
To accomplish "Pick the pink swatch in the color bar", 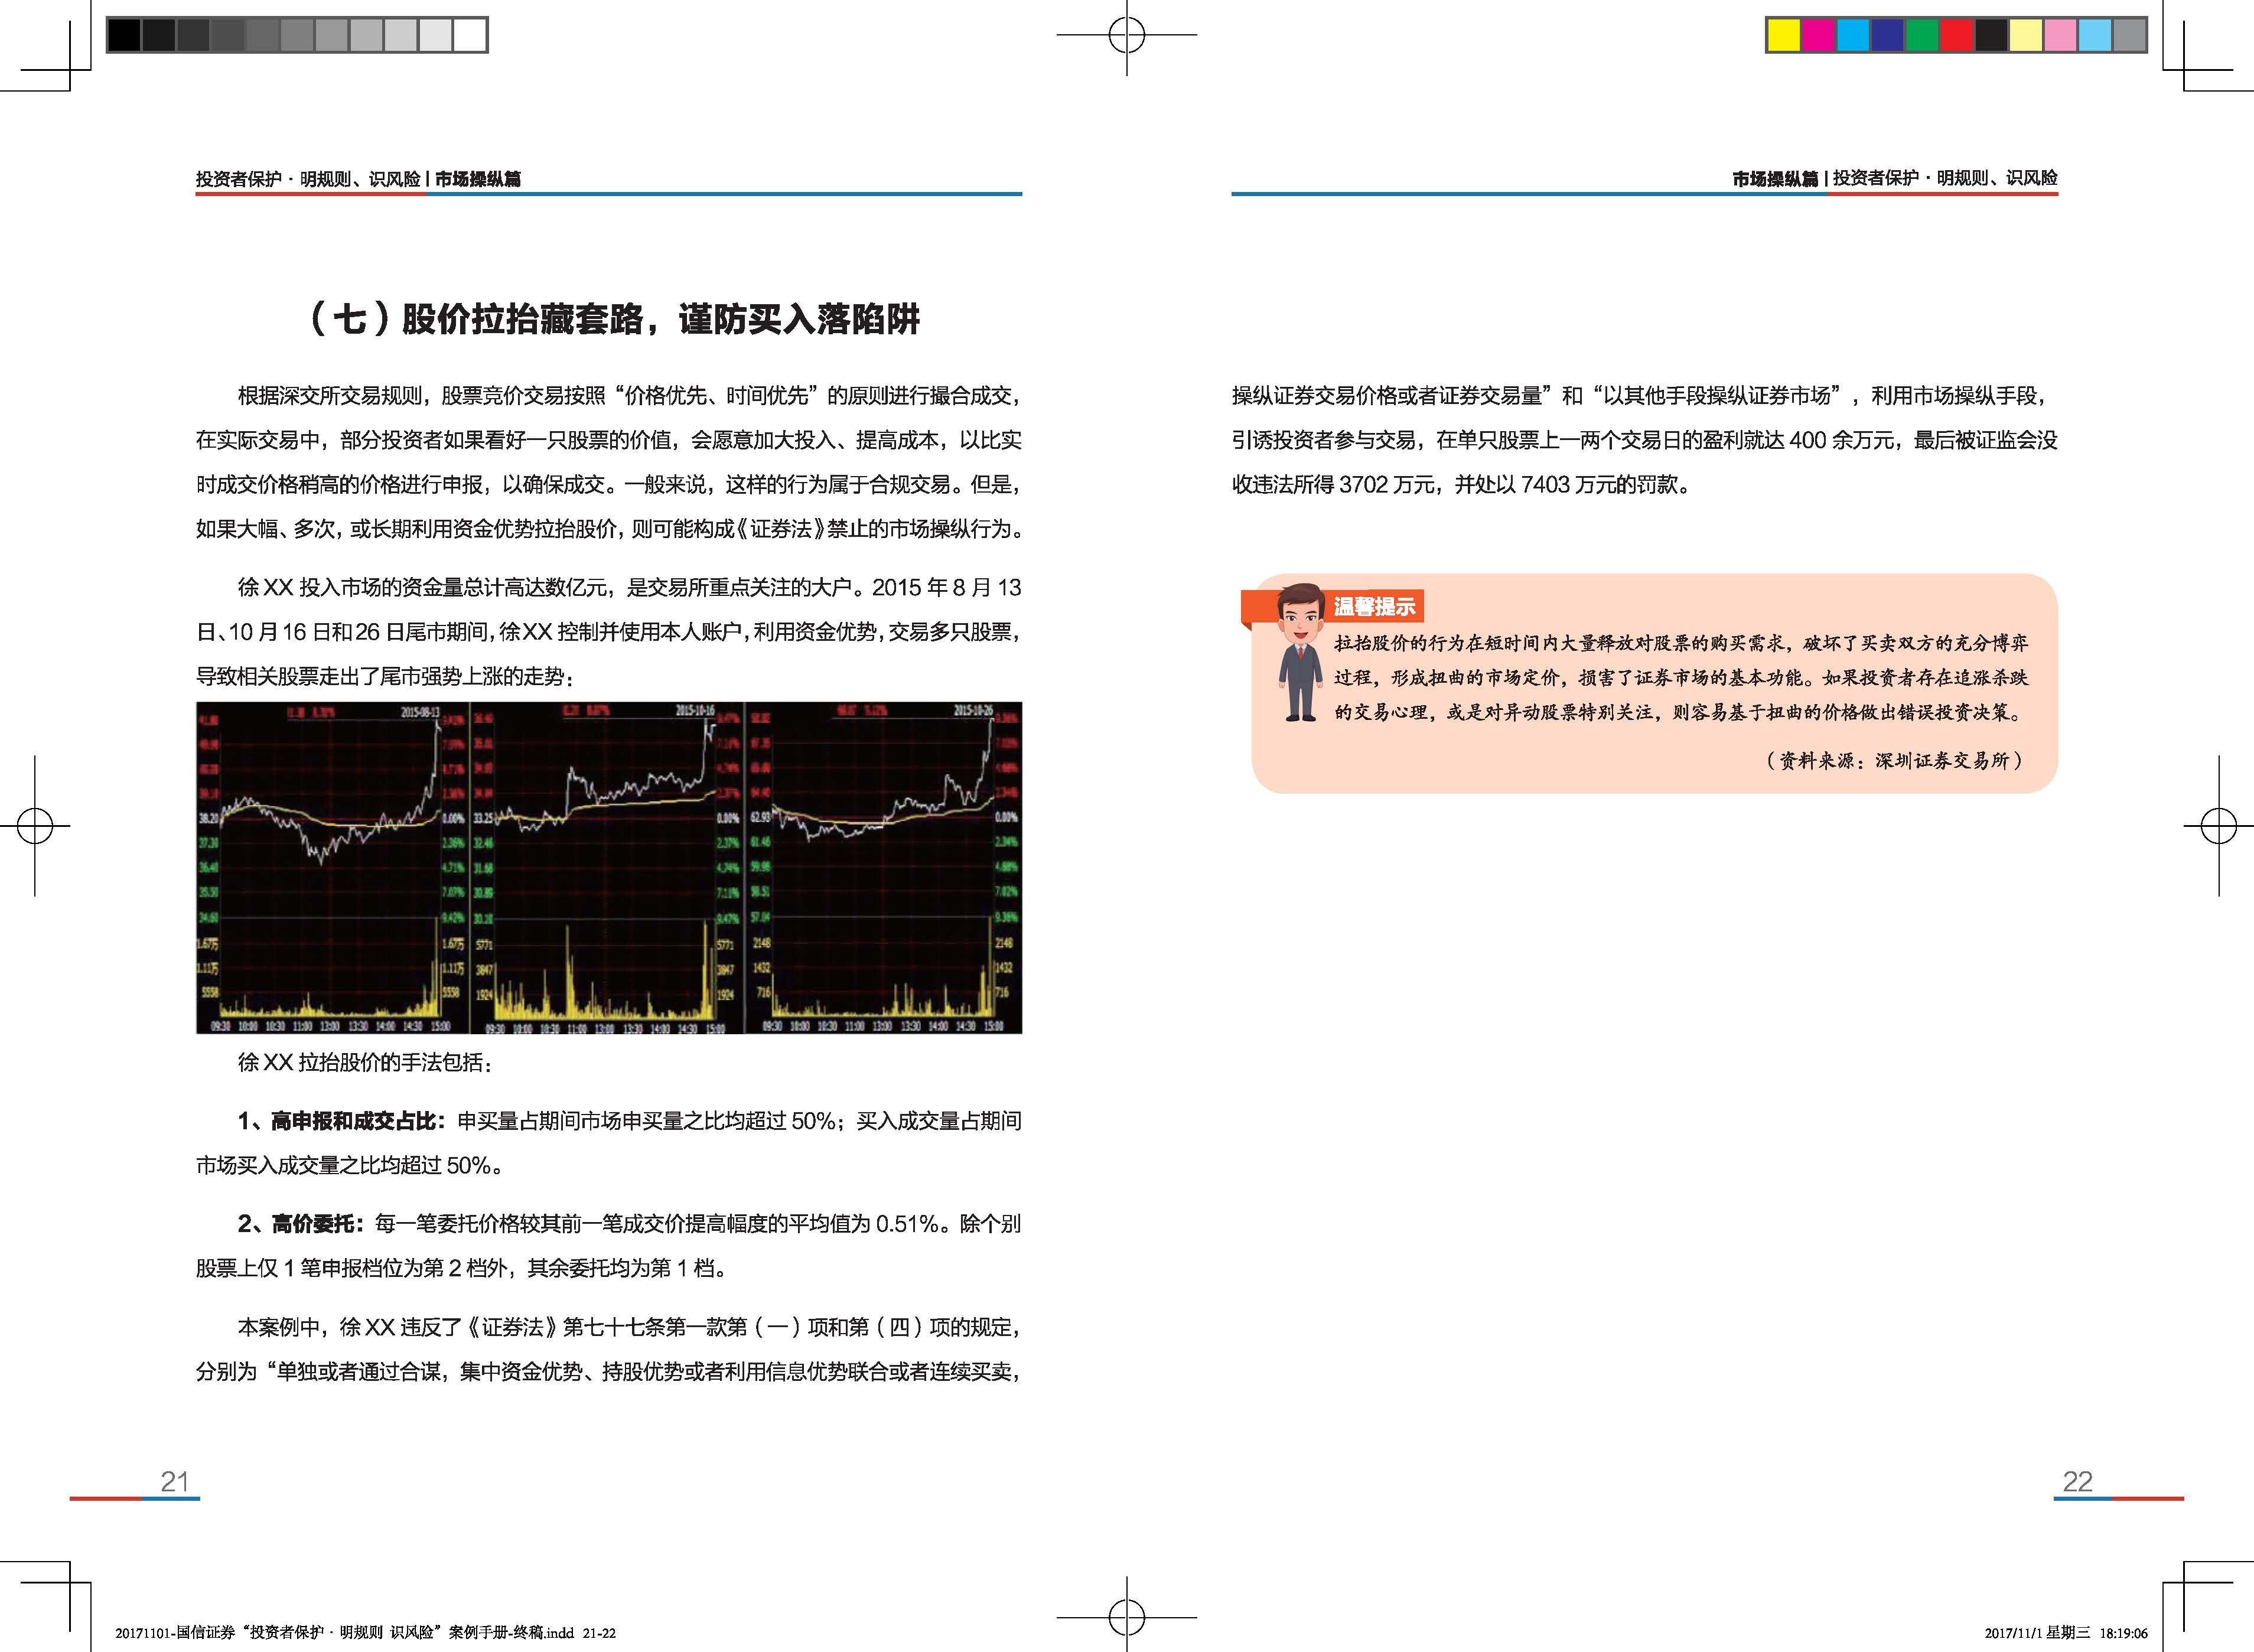I will tap(2060, 35).
